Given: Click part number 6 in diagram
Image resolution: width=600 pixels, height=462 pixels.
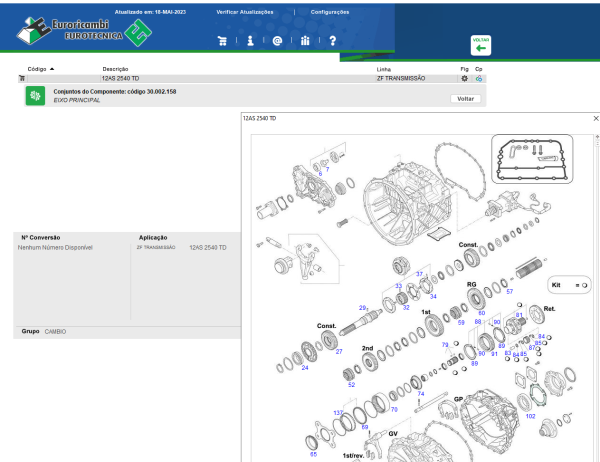Looking at the screenshot, I should click(320, 174).
